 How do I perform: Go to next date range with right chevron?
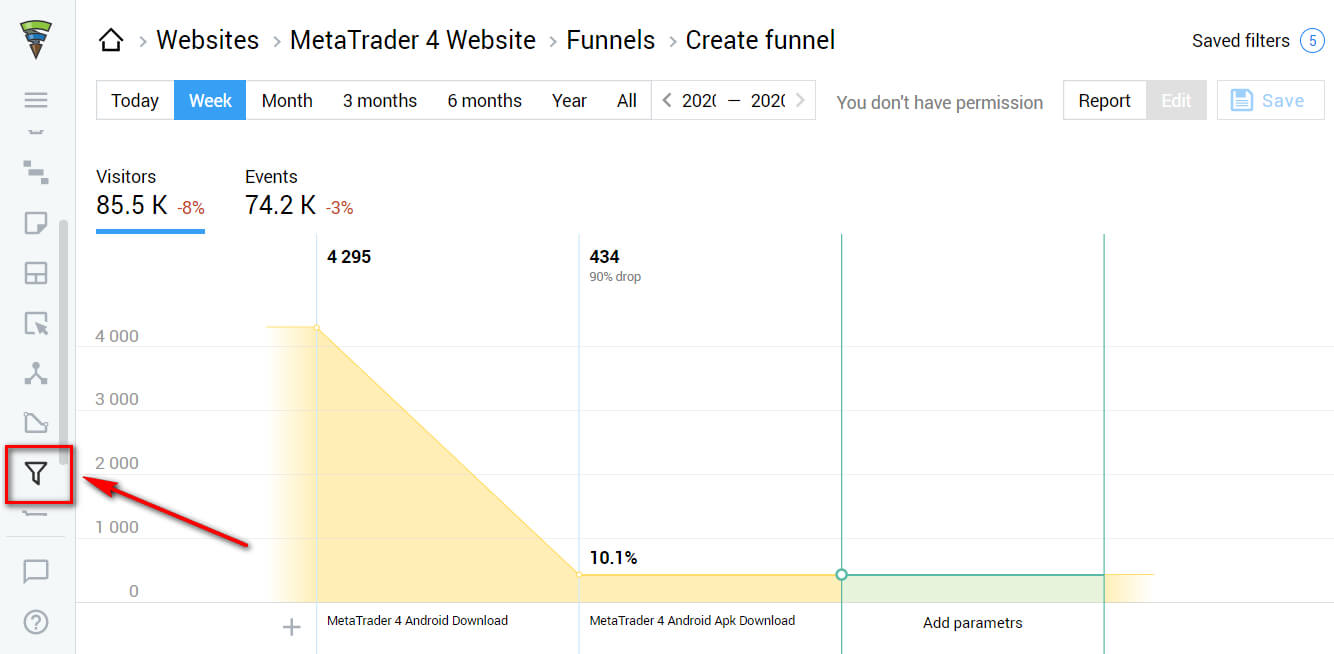click(799, 101)
